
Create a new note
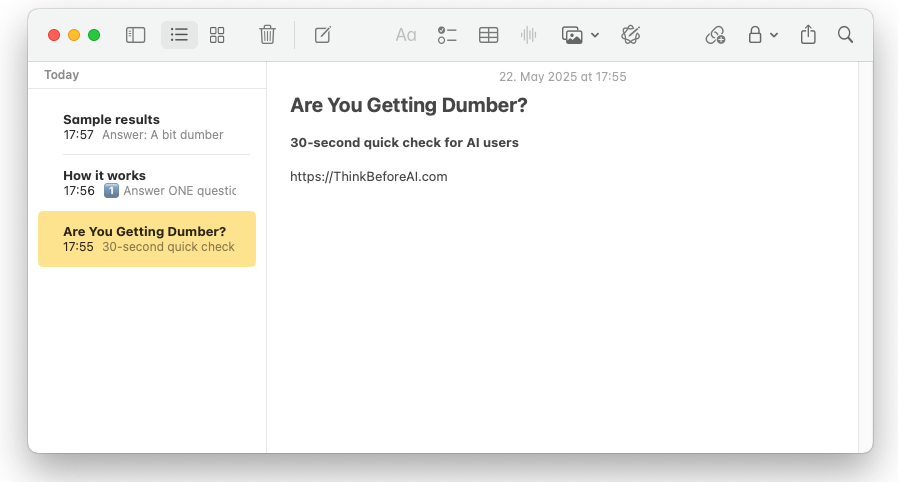[323, 35]
